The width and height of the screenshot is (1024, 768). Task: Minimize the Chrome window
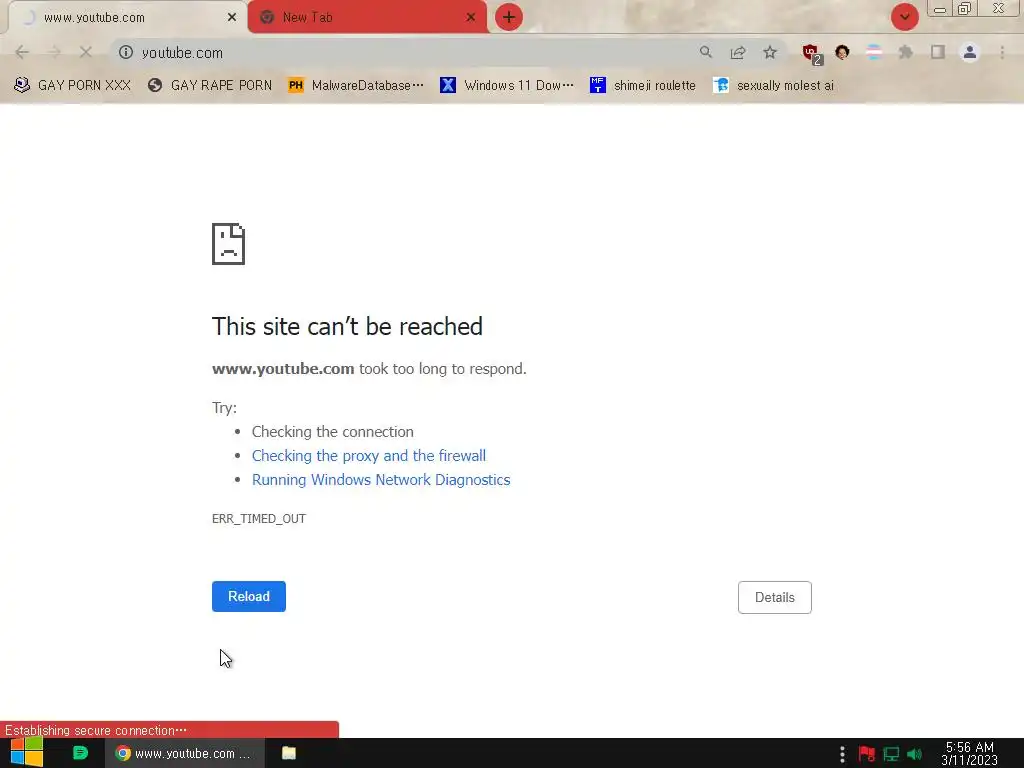click(x=940, y=9)
